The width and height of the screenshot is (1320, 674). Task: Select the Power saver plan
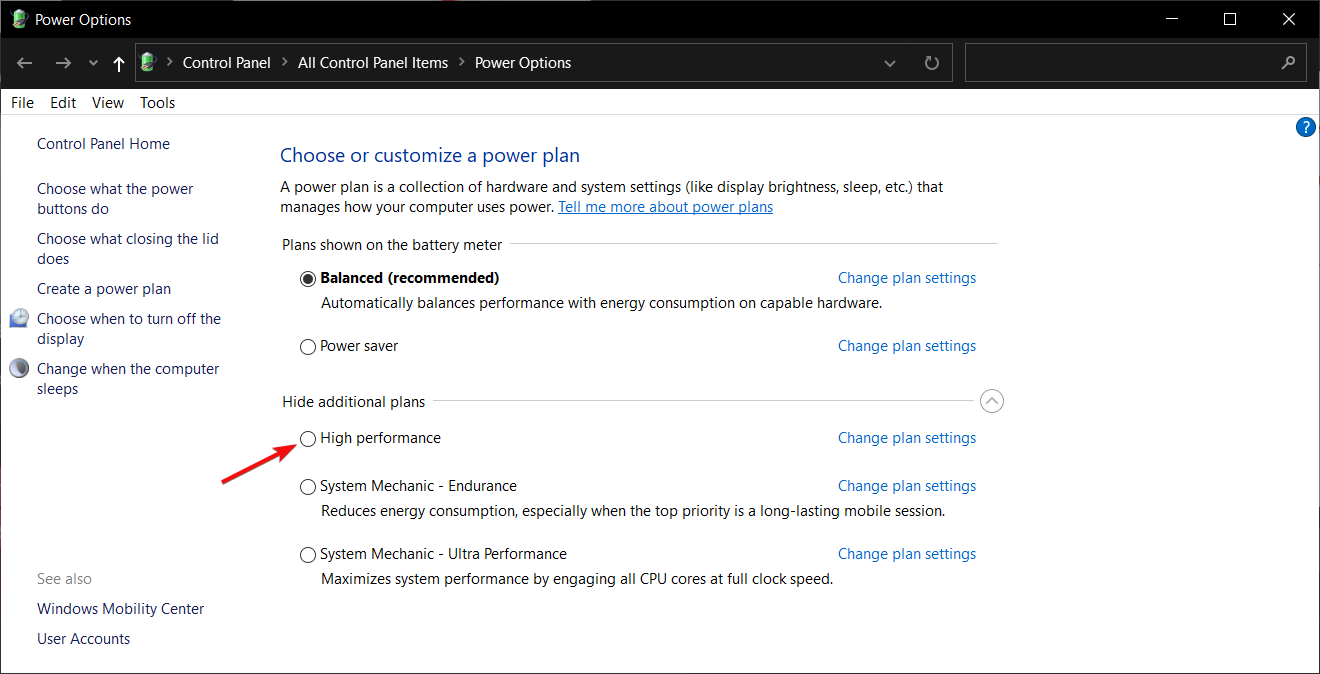pyautogui.click(x=308, y=346)
